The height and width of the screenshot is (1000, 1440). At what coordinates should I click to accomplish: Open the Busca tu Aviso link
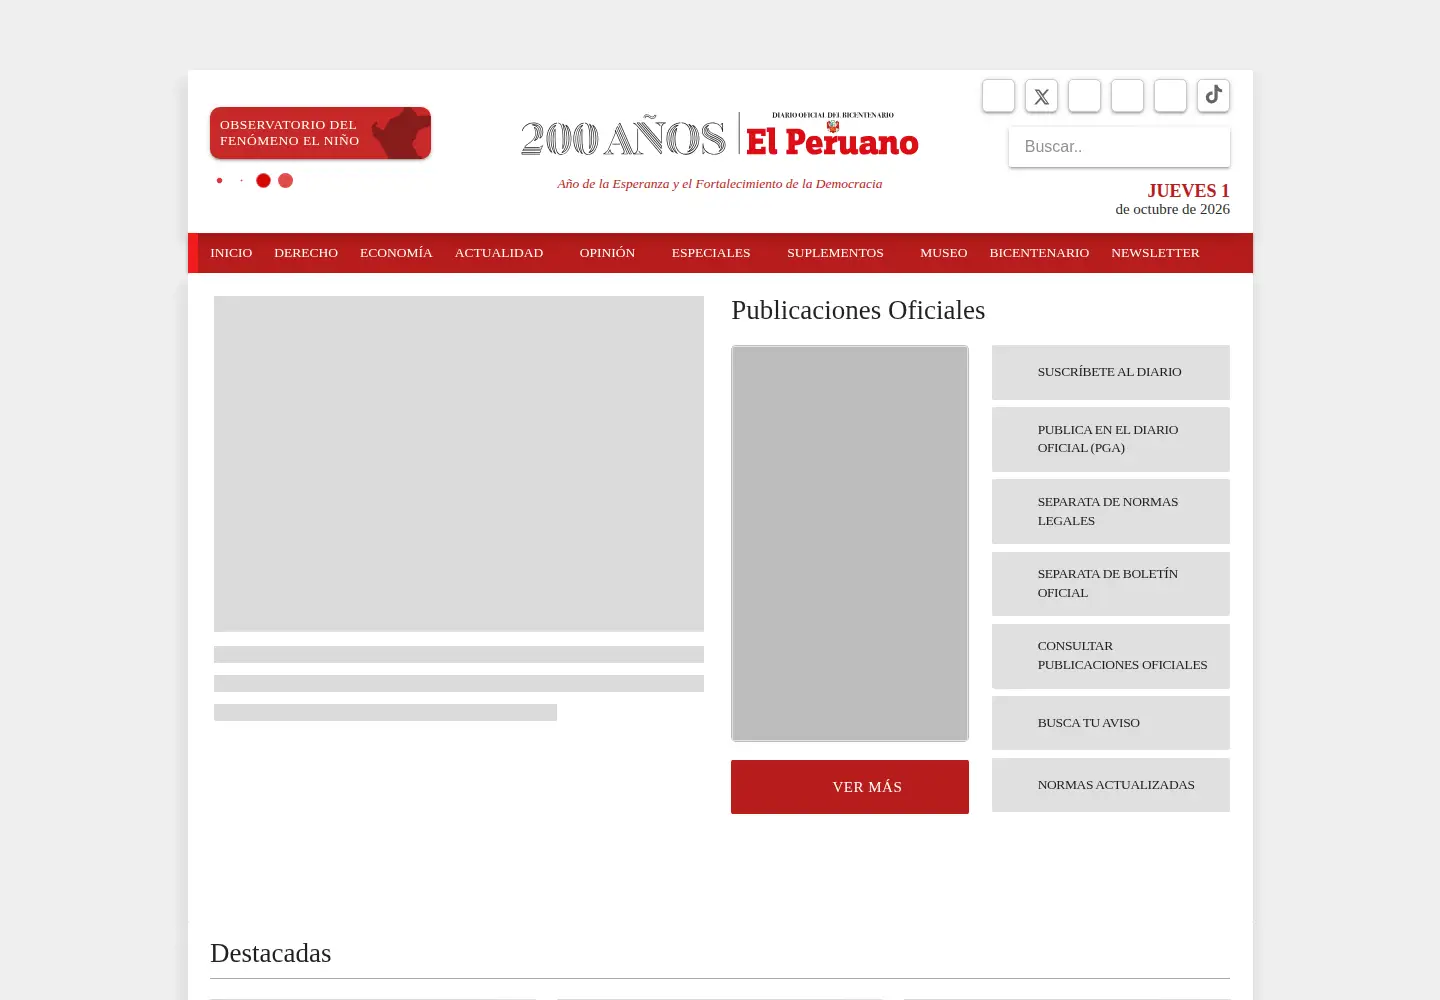(1111, 723)
